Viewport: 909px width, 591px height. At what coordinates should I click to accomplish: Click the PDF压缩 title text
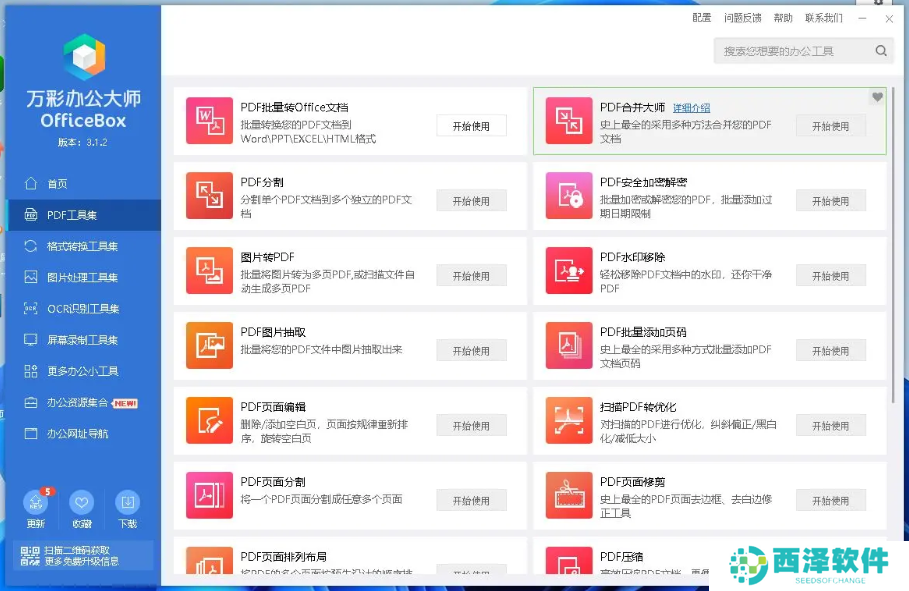[x=621, y=557]
